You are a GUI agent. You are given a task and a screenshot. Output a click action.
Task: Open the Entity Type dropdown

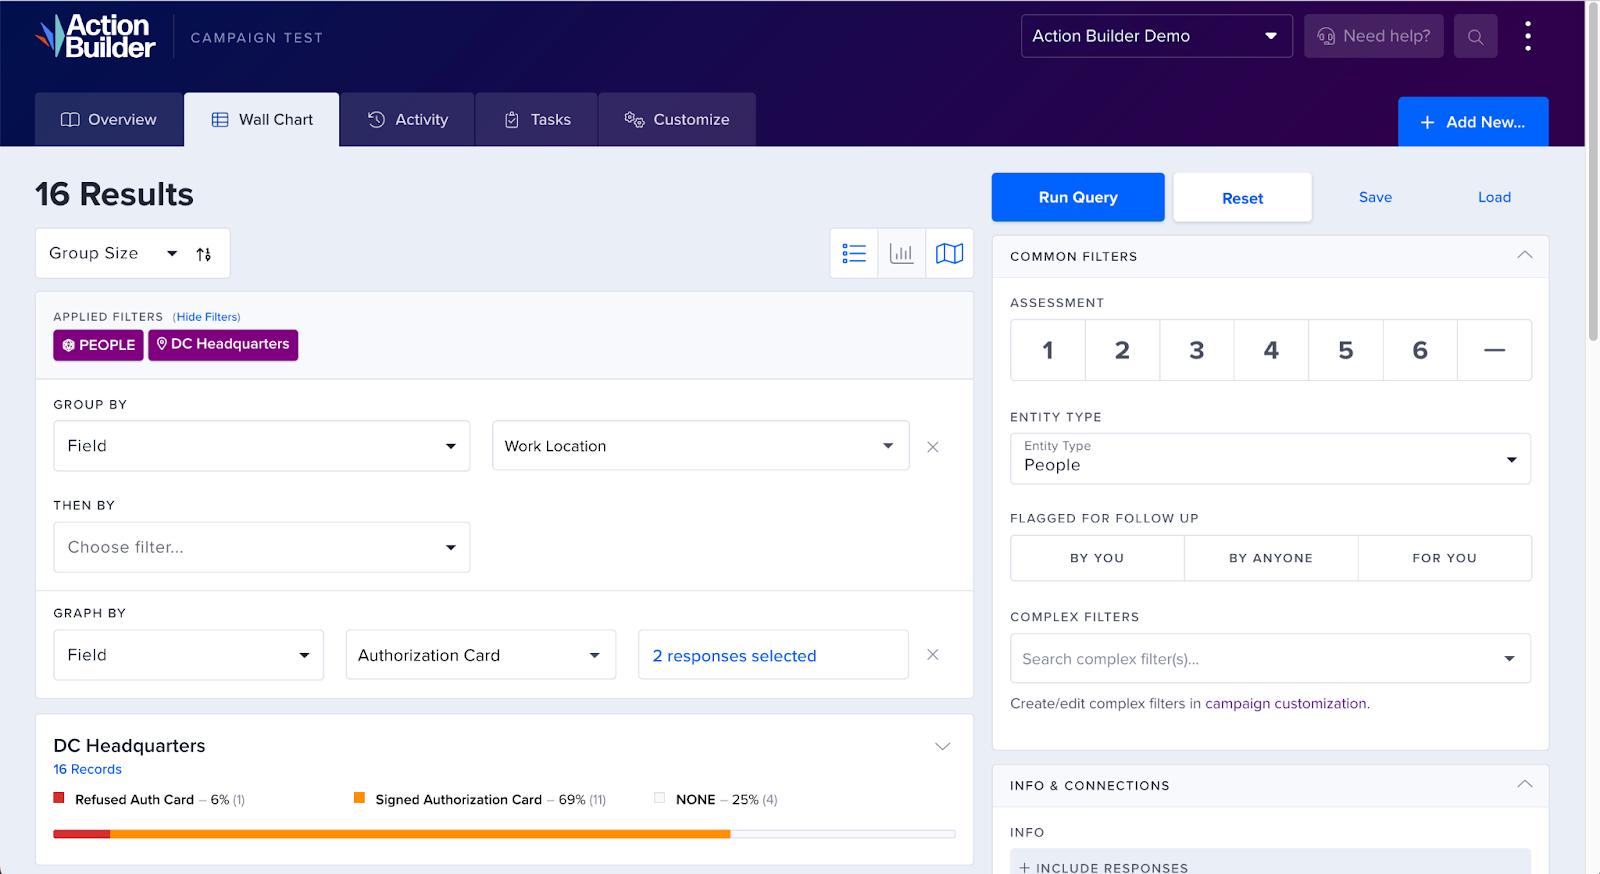(x=1270, y=458)
